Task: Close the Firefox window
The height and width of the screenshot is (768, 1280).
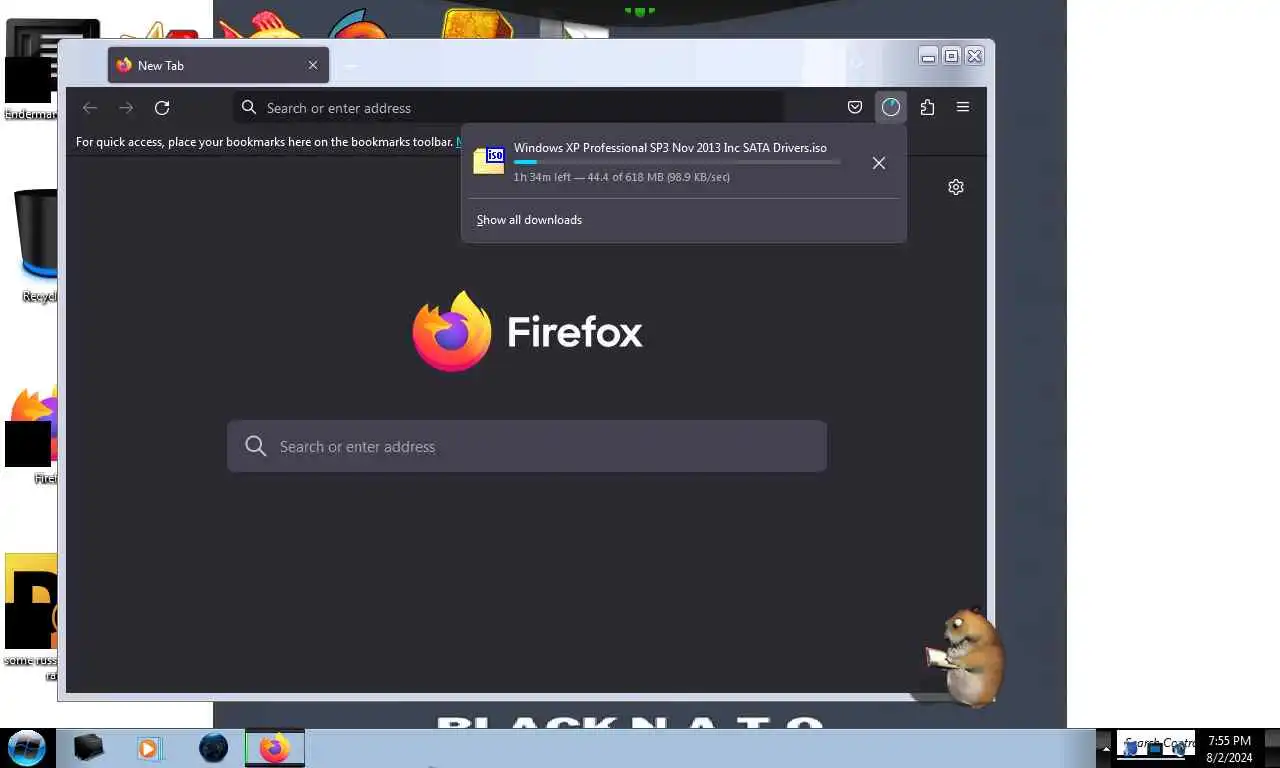Action: pyautogui.click(x=975, y=57)
